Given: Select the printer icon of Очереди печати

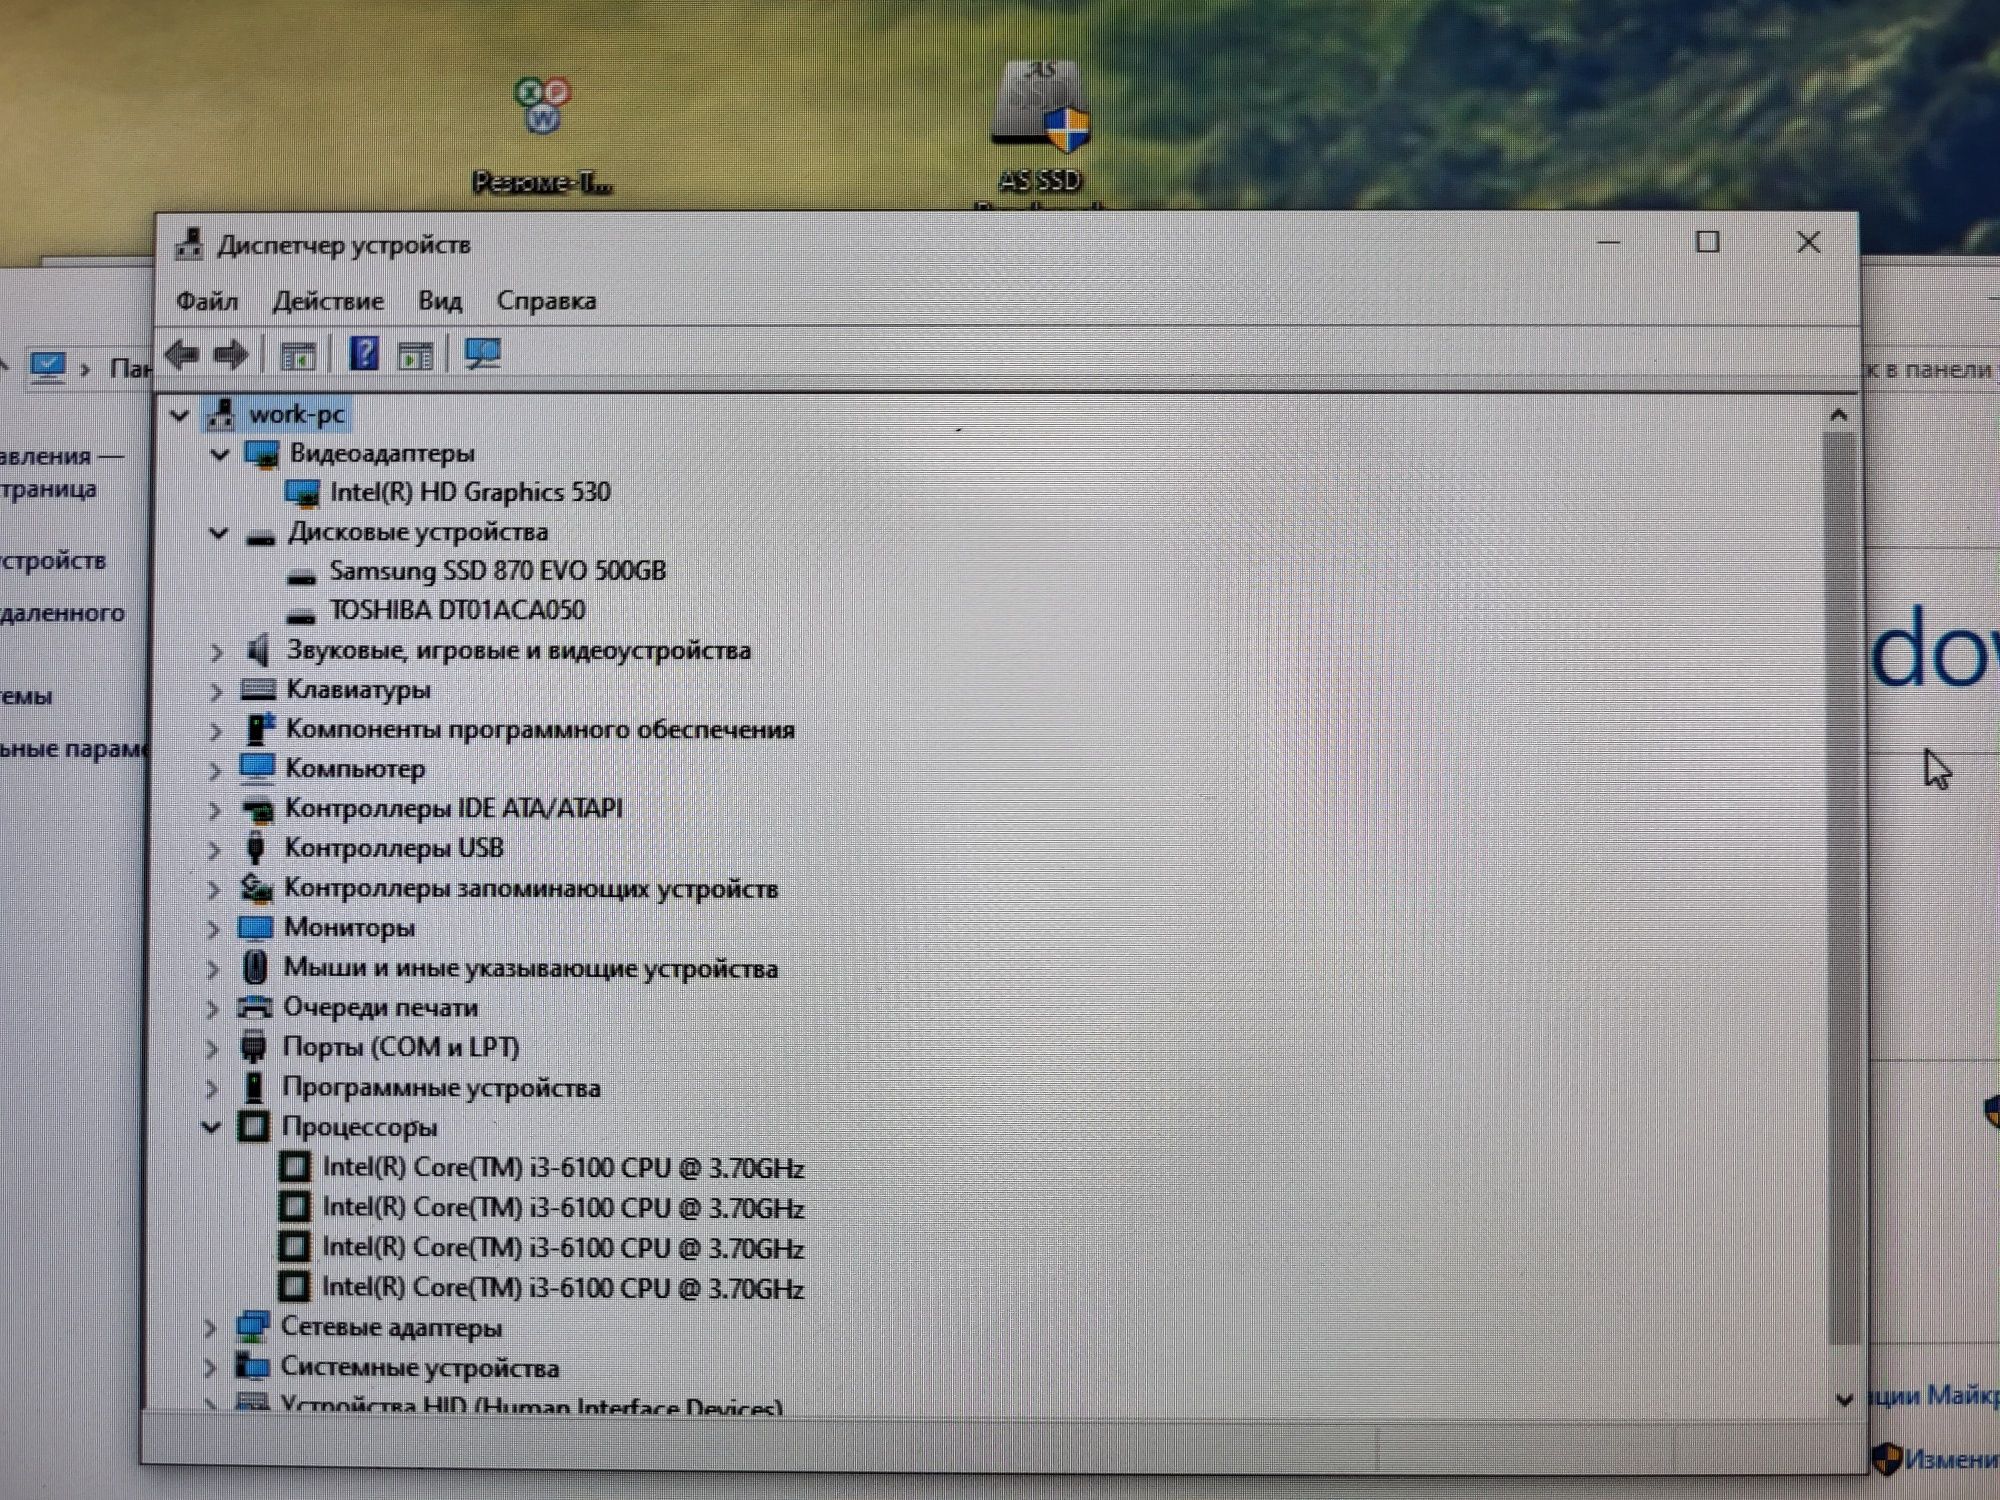Looking at the screenshot, I should click(x=254, y=1007).
